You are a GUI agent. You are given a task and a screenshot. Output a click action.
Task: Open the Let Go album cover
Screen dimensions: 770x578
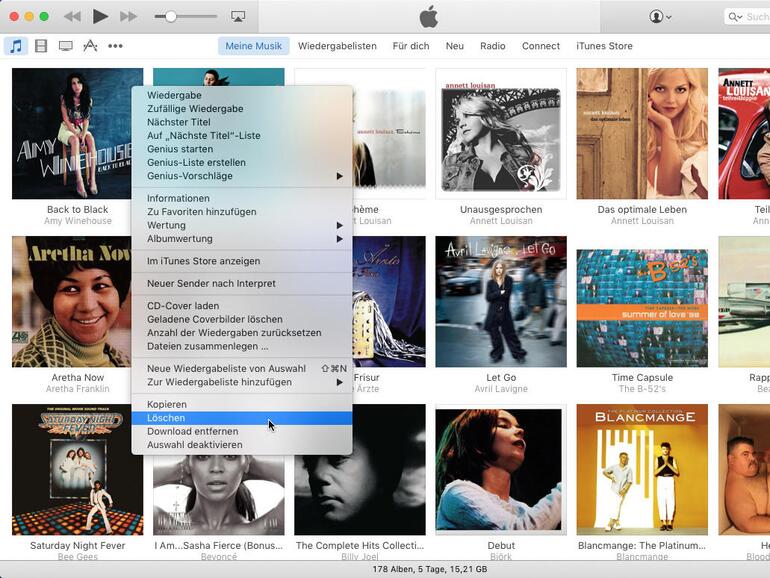point(501,302)
